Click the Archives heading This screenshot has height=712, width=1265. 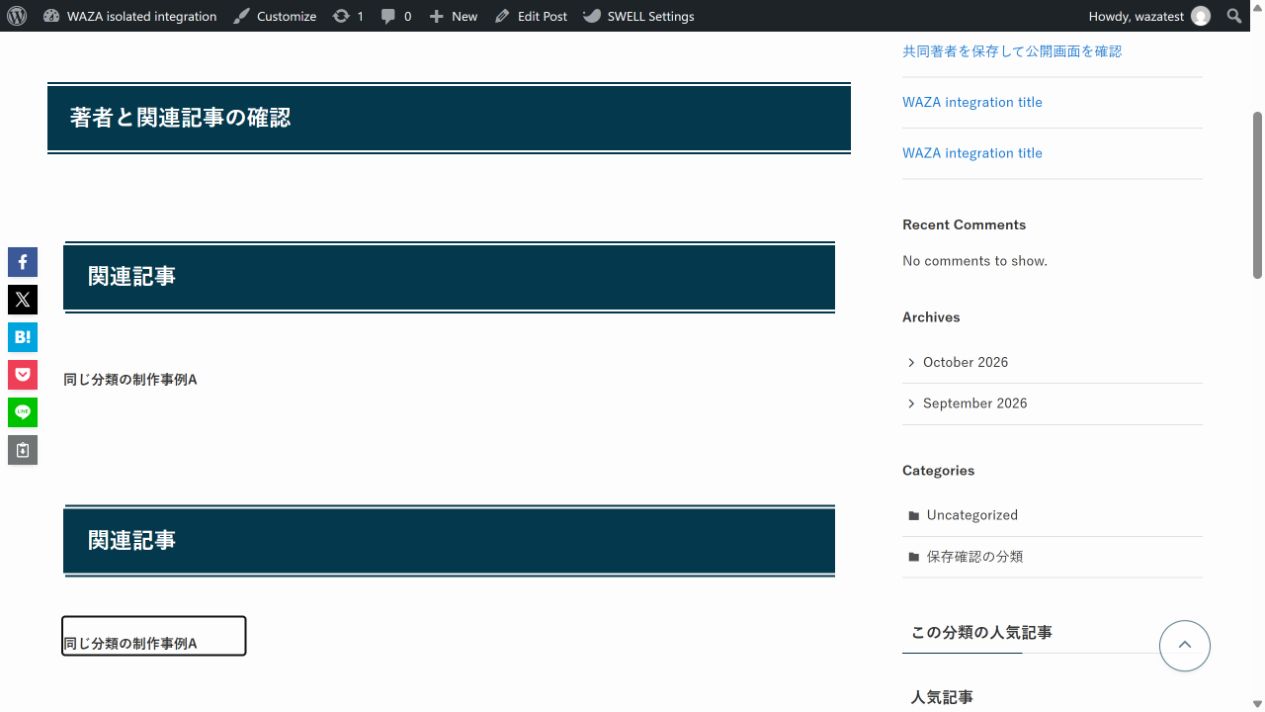931,317
